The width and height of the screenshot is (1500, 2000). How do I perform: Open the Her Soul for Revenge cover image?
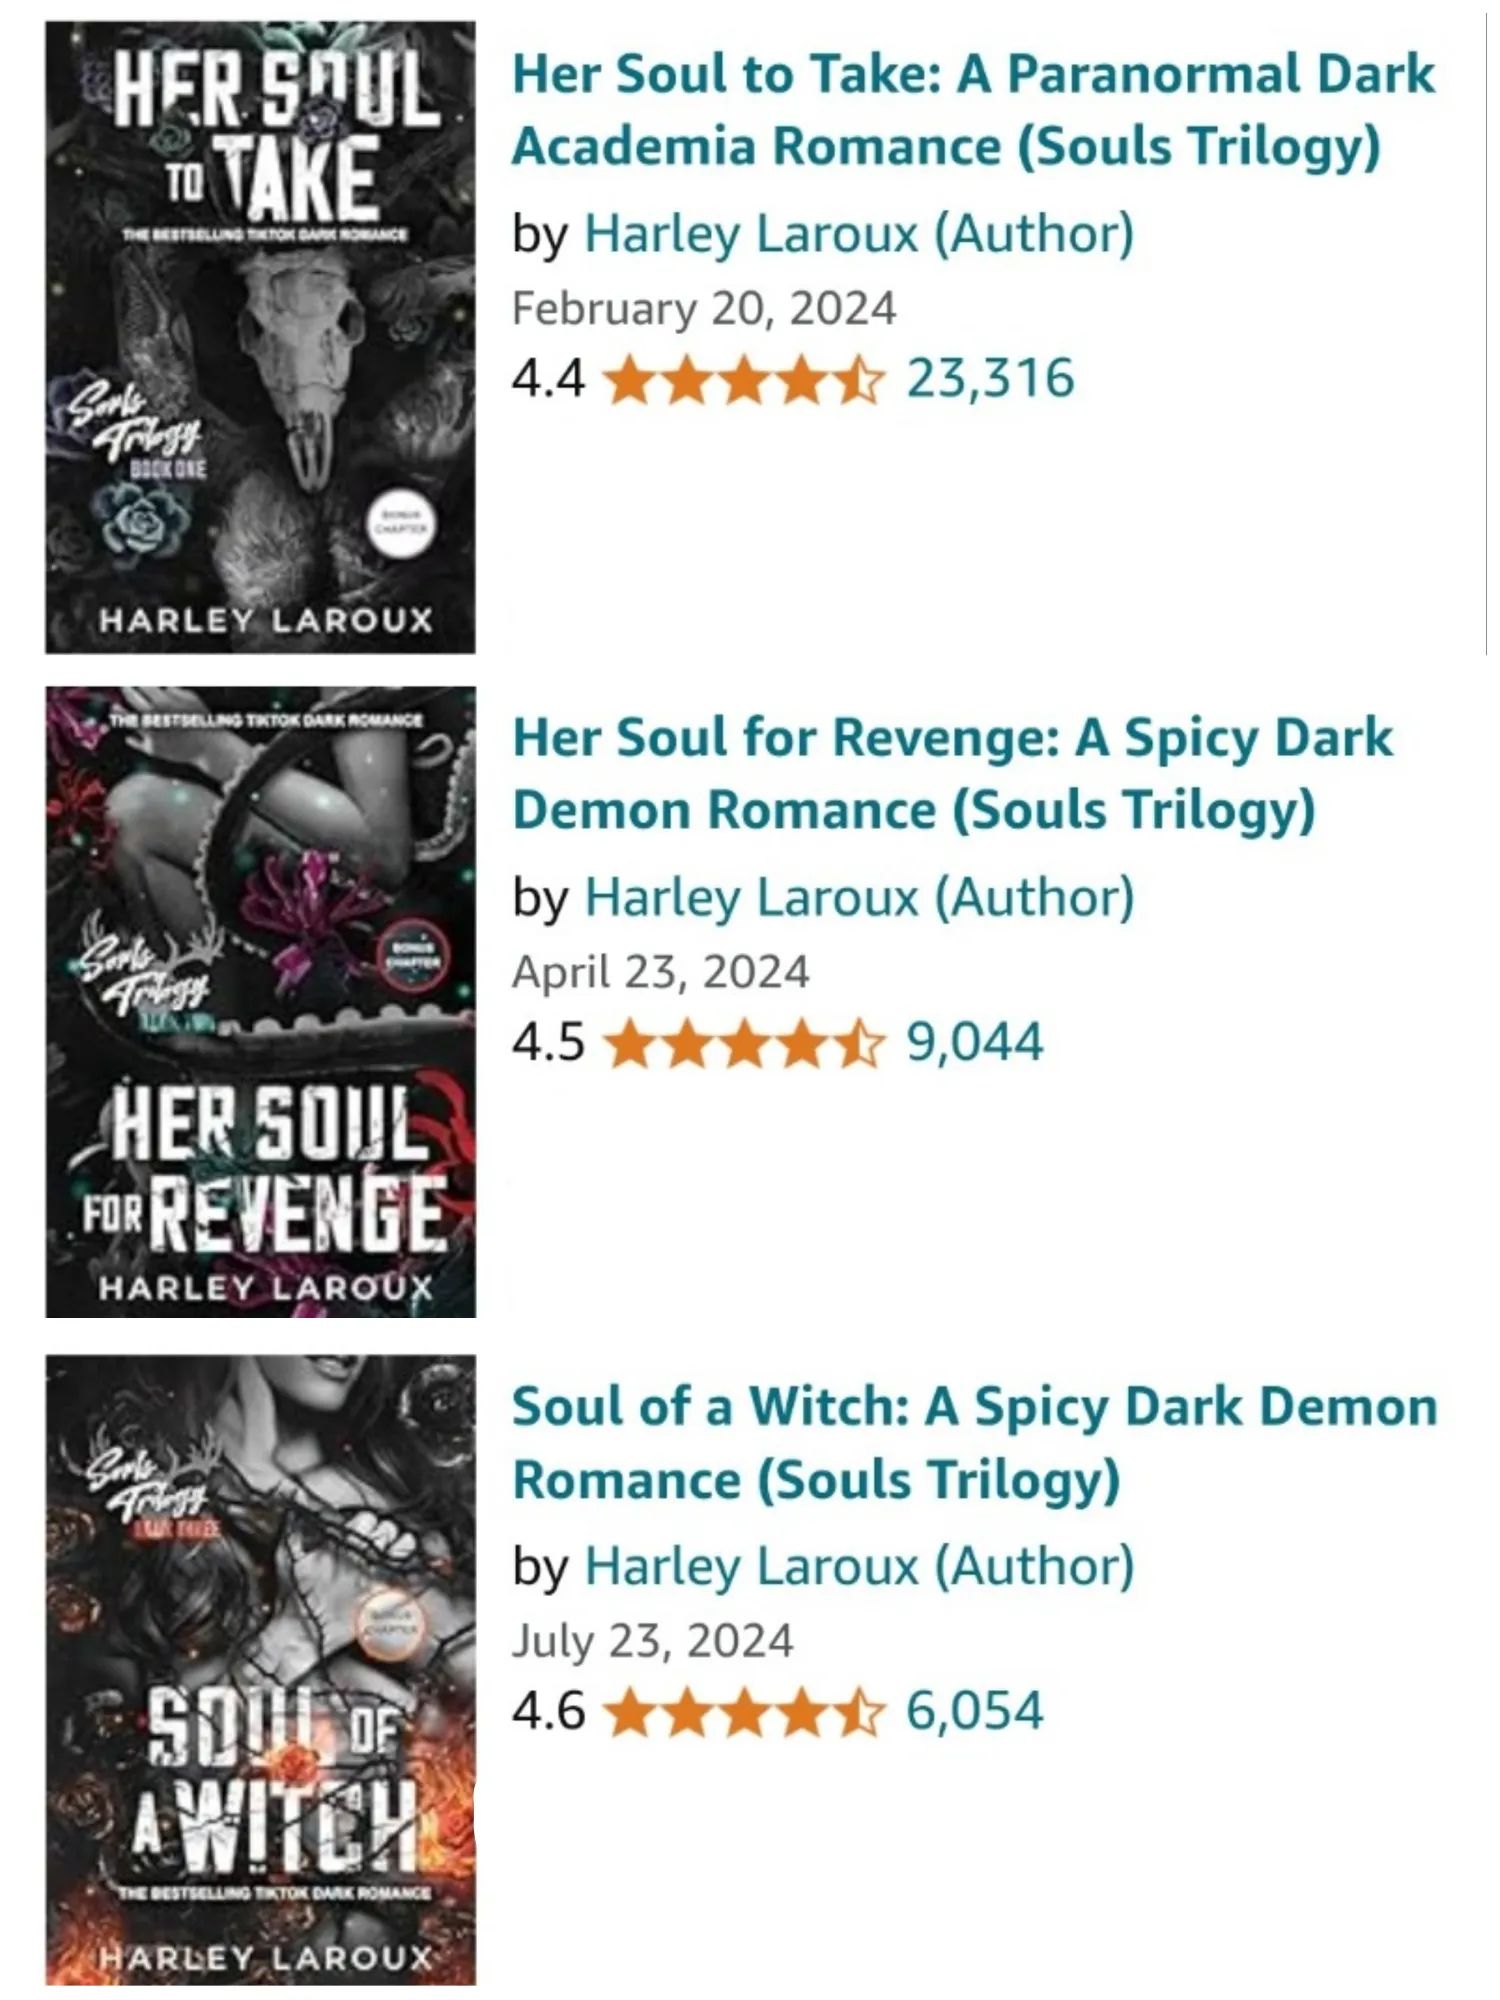pyautogui.click(x=260, y=1001)
